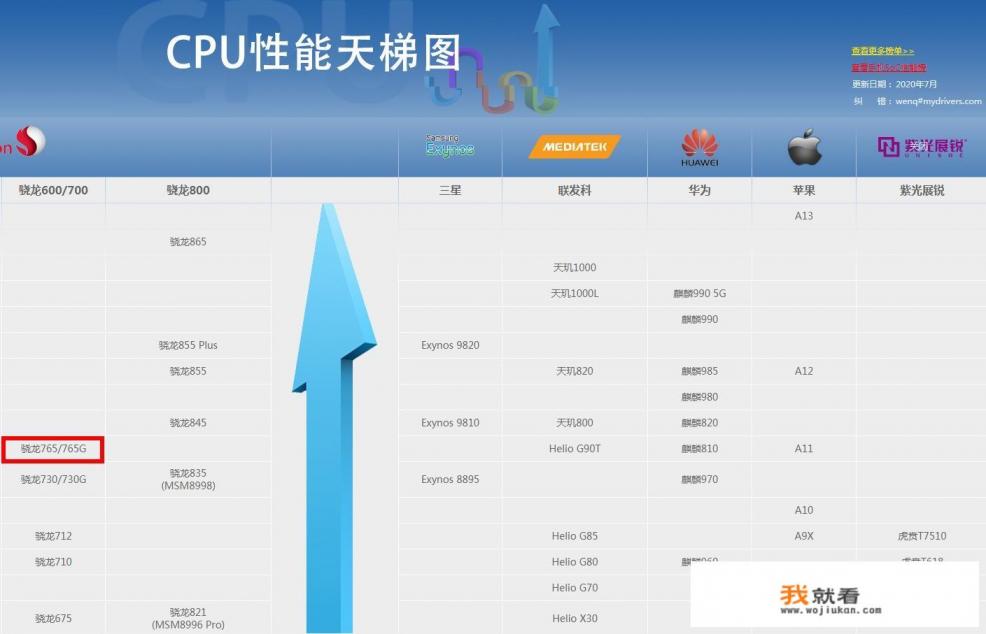Click the 麒麟980 cell
This screenshot has height=634, width=986.
coord(699,397)
